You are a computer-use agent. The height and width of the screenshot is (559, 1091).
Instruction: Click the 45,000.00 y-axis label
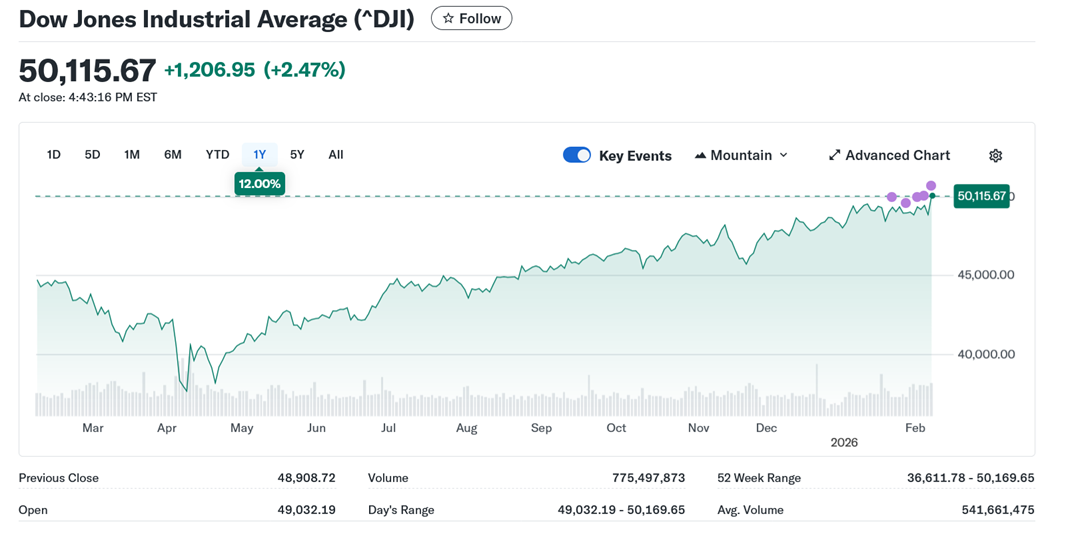click(x=986, y=275)
